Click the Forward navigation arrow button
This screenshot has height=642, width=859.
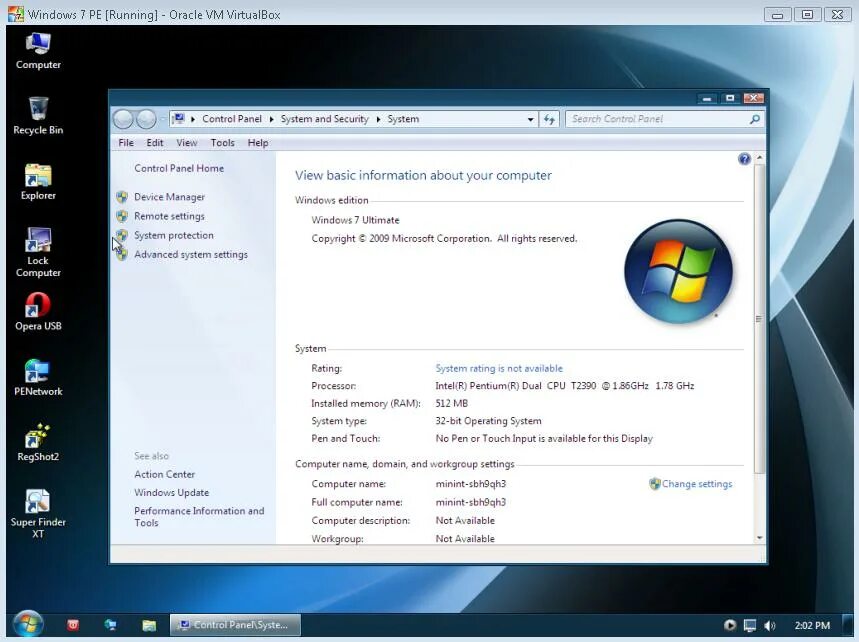(146, 119)
